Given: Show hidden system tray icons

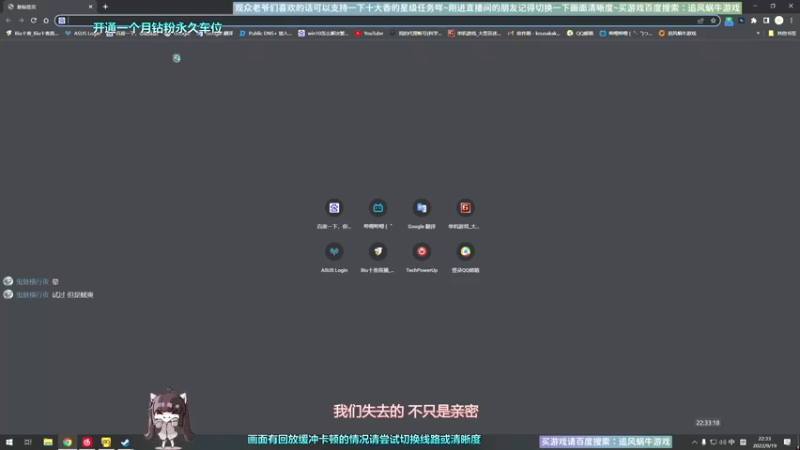Looking at the screenshot, I should click(694, 442).
